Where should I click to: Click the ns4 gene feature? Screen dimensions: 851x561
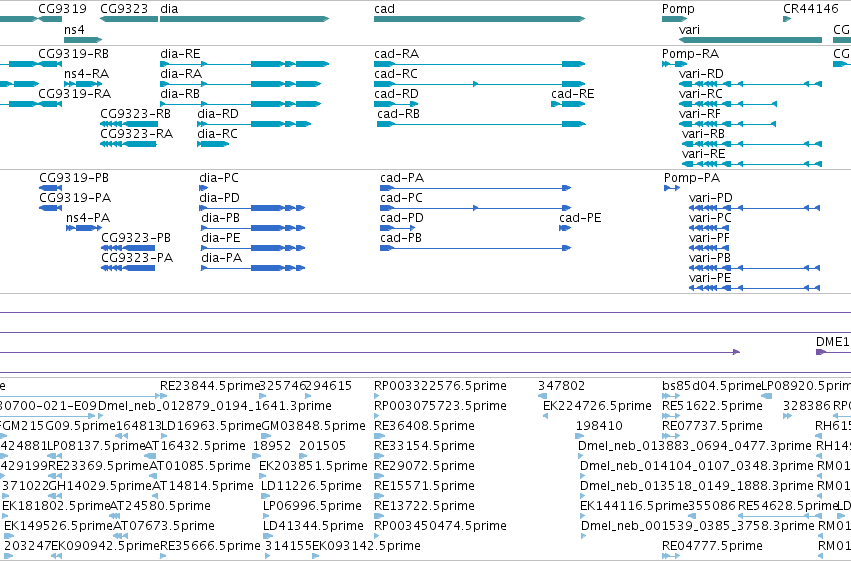83,40
